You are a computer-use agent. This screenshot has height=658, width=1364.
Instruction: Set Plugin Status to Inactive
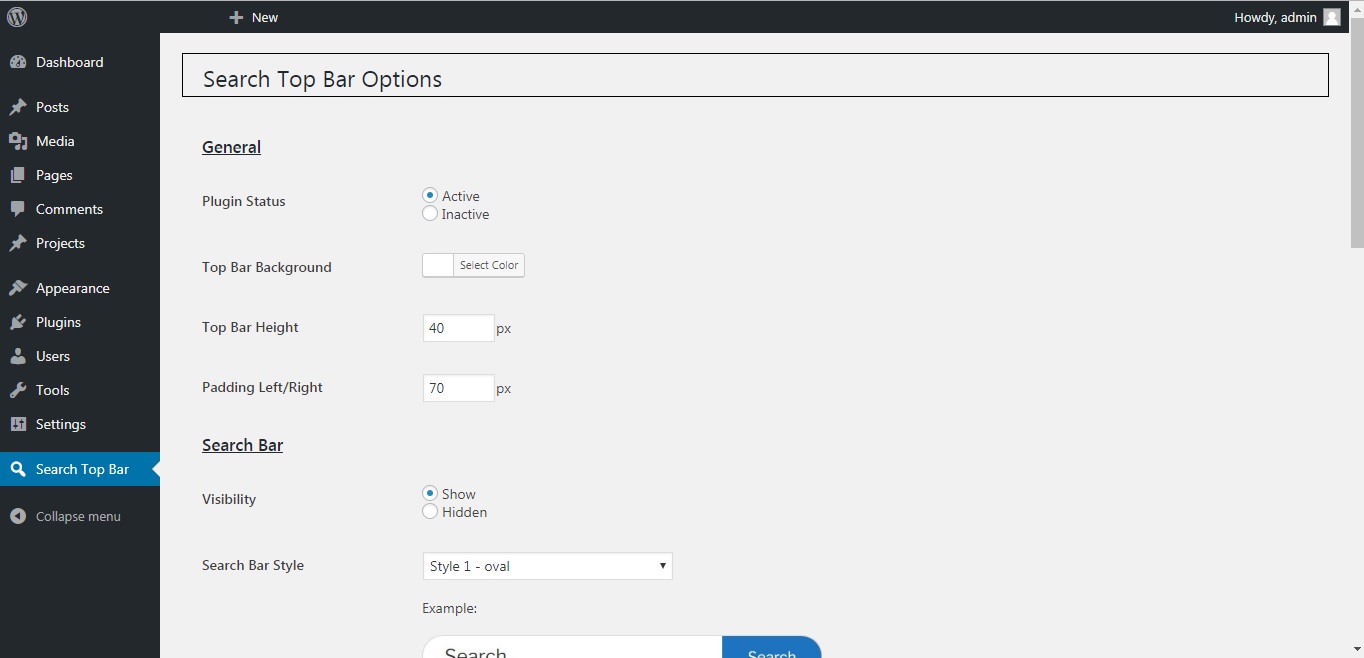(430, 214)
